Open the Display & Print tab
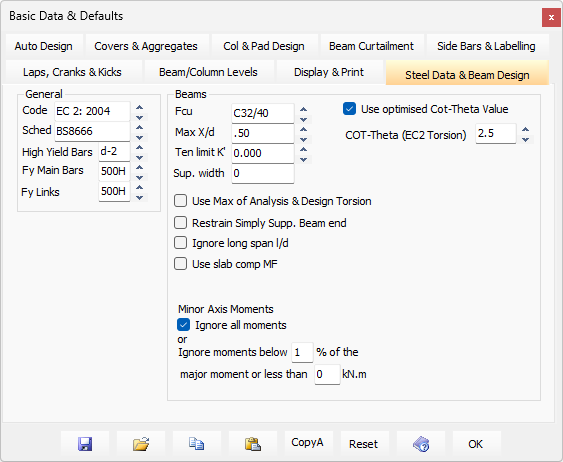Viewport: 563px width, 462px height. point(329,72)
